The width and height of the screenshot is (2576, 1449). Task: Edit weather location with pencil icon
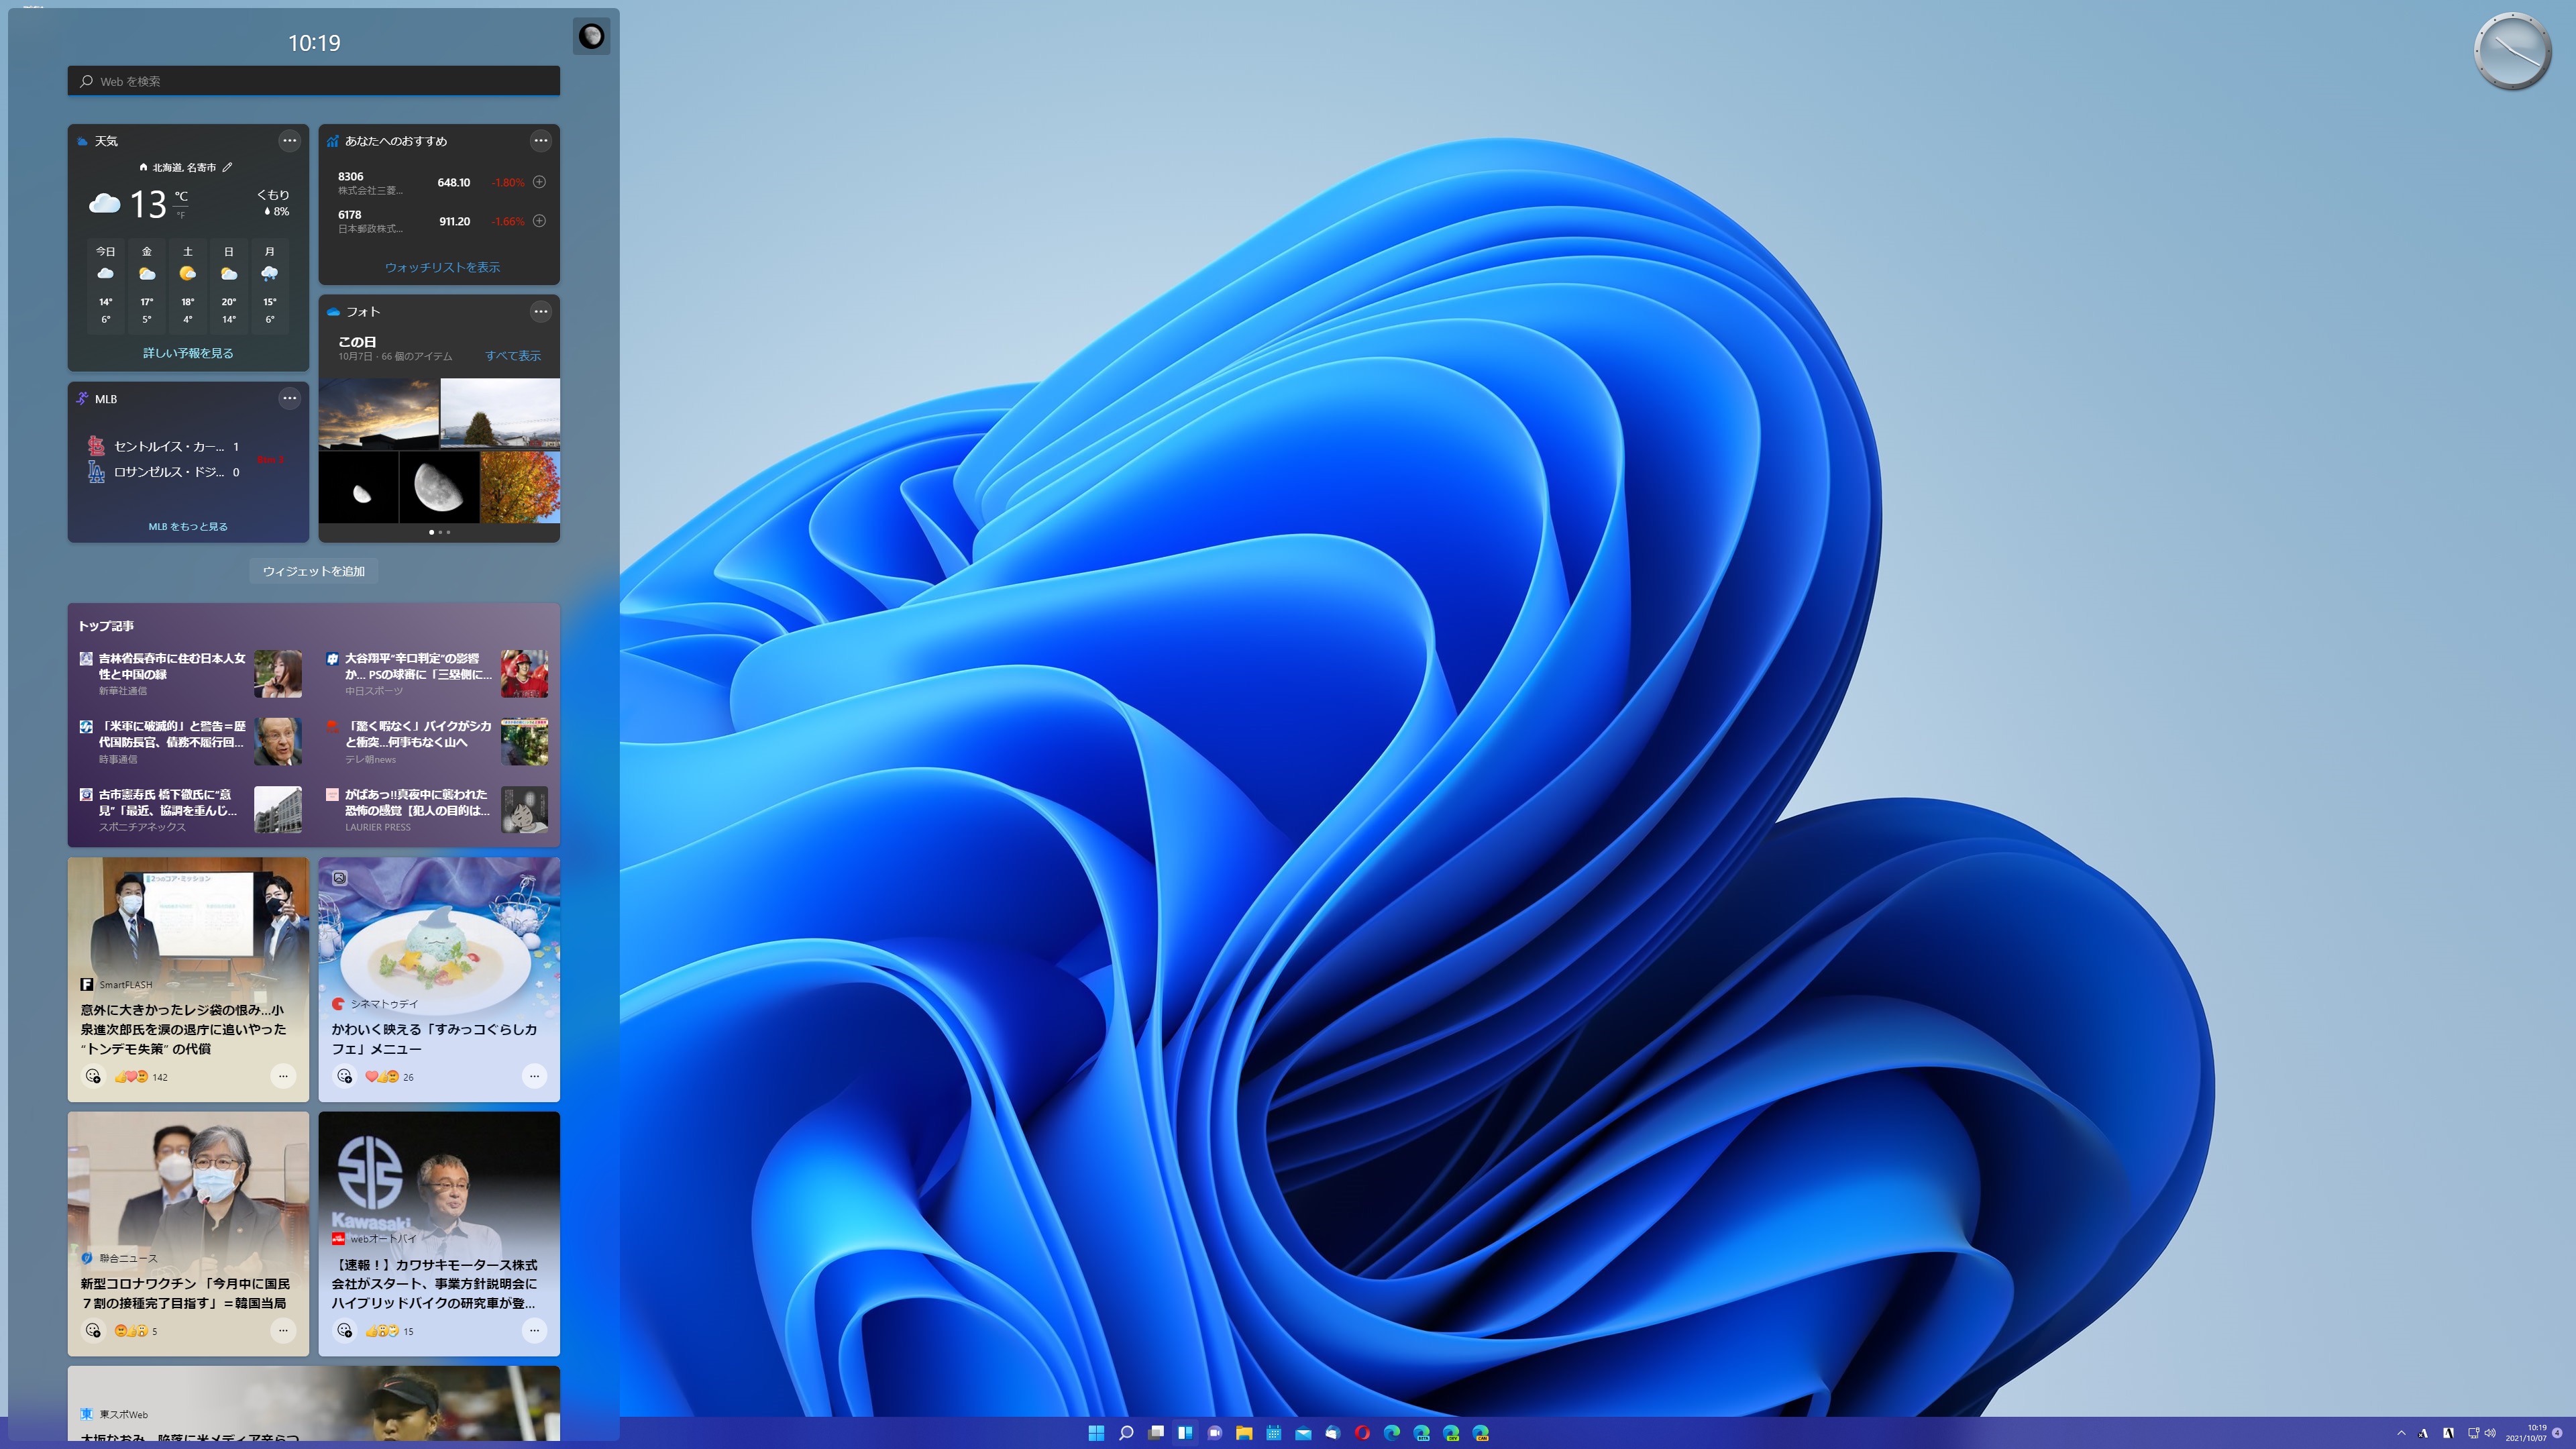point(227,167)
